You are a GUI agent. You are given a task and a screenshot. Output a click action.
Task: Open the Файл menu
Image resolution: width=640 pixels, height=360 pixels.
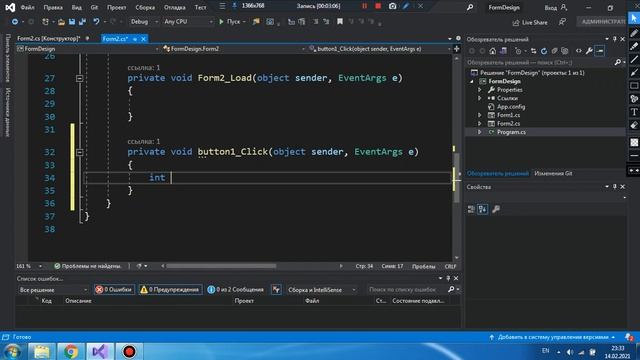click(27, 7)
